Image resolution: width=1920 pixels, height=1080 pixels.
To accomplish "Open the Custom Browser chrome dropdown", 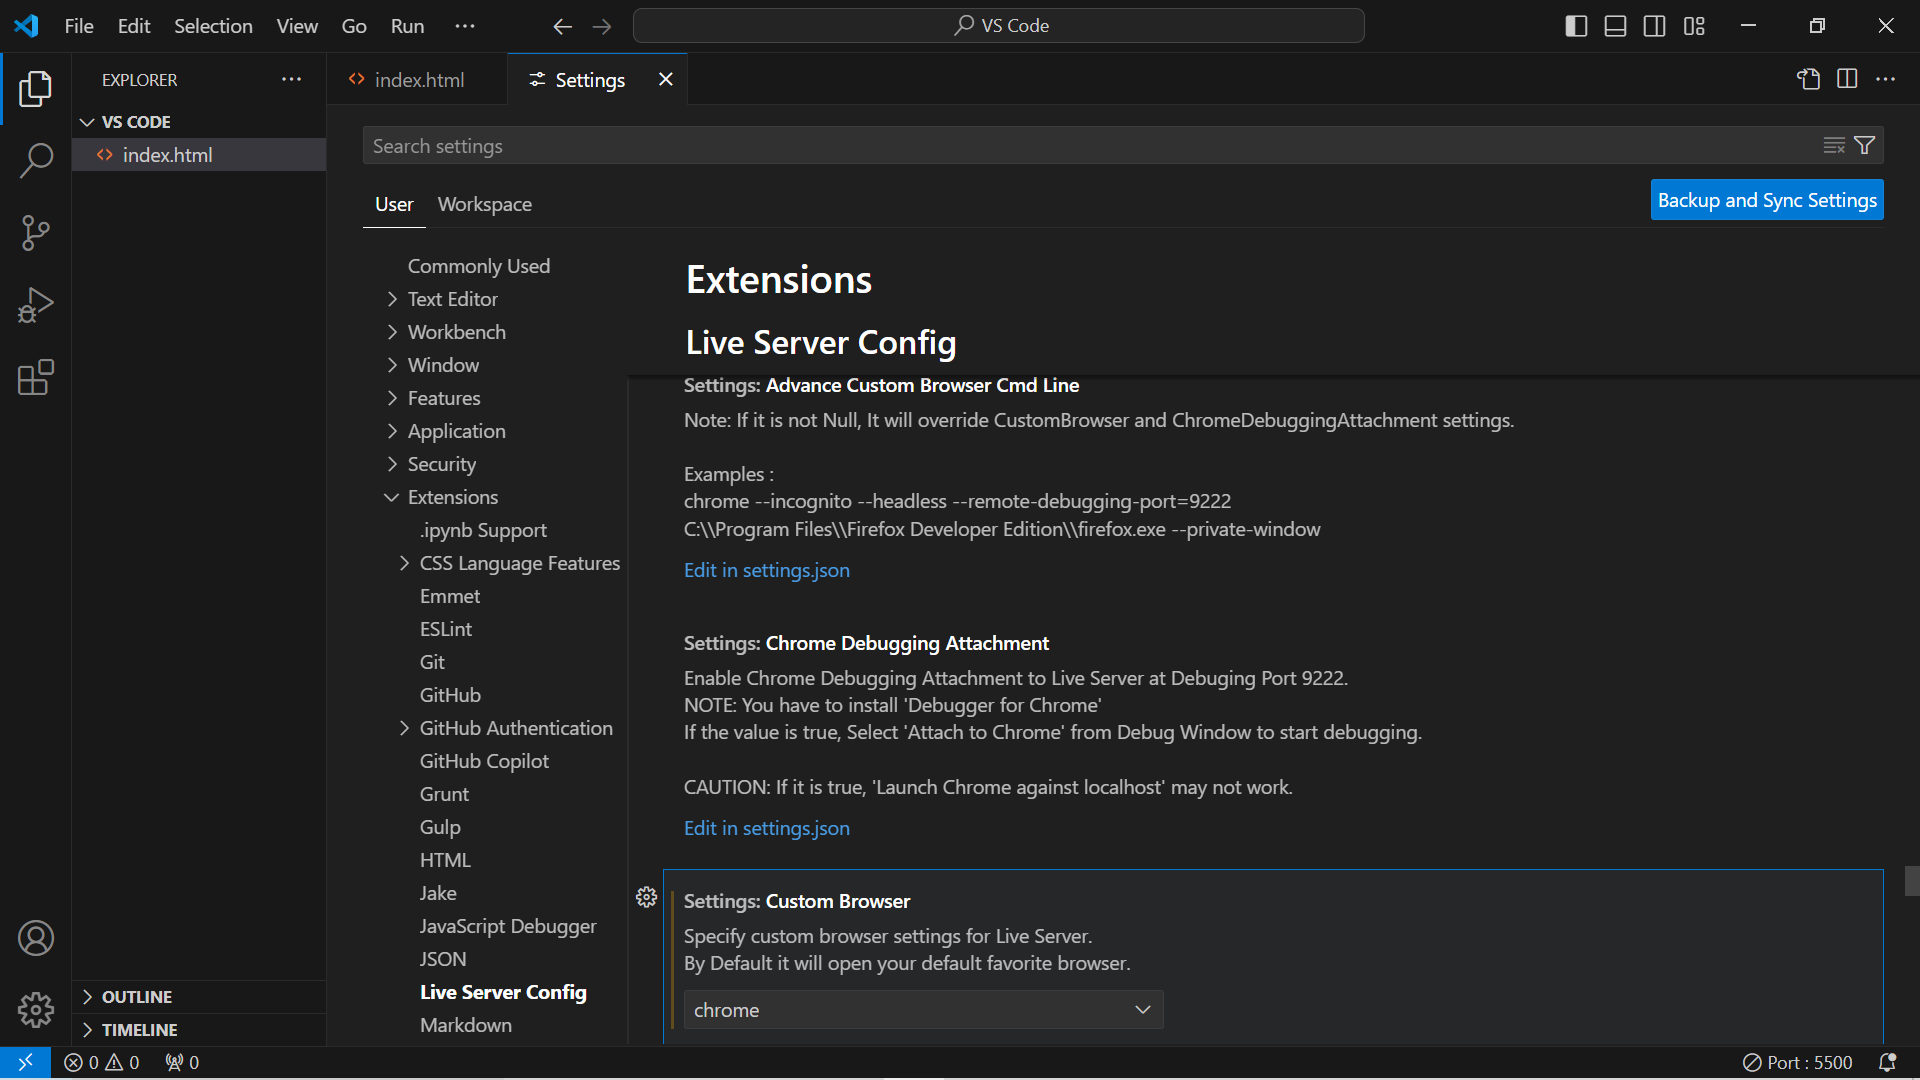I will (922, 1010).
